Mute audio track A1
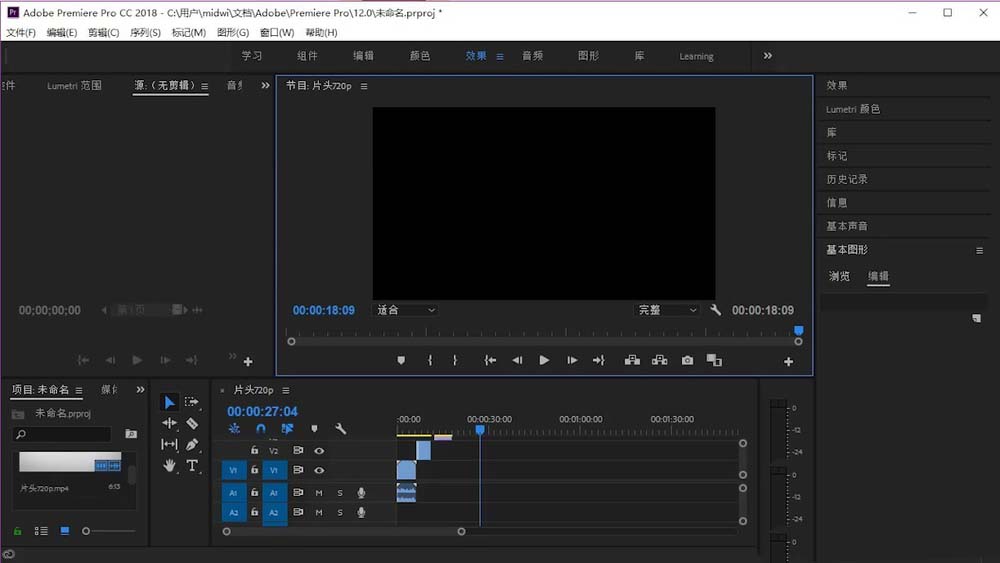The height and width of the screenshot is (563, 1000). pyautogui.click(x=319, y=492)
